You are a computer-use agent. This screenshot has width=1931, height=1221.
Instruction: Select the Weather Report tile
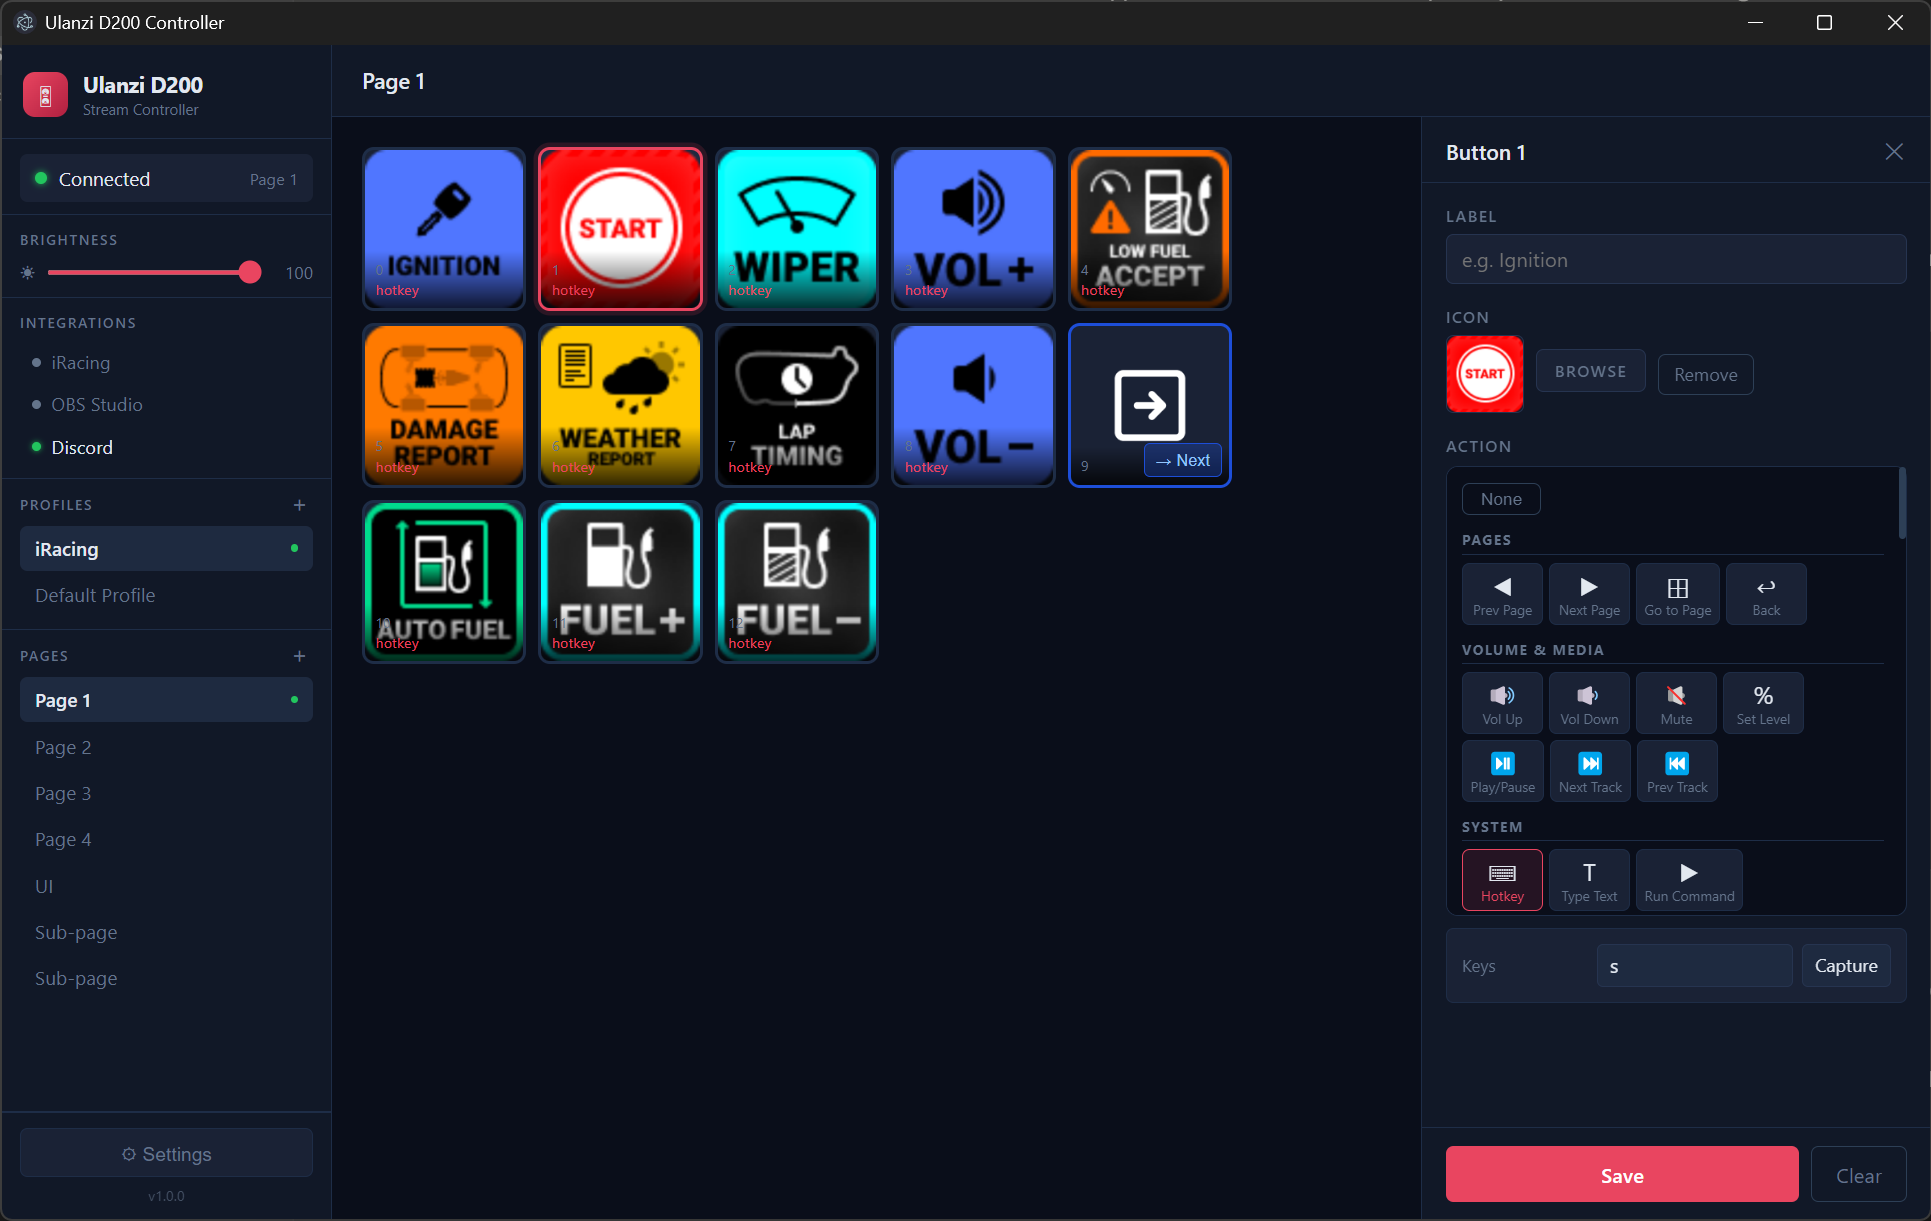[x=620, y=406]
